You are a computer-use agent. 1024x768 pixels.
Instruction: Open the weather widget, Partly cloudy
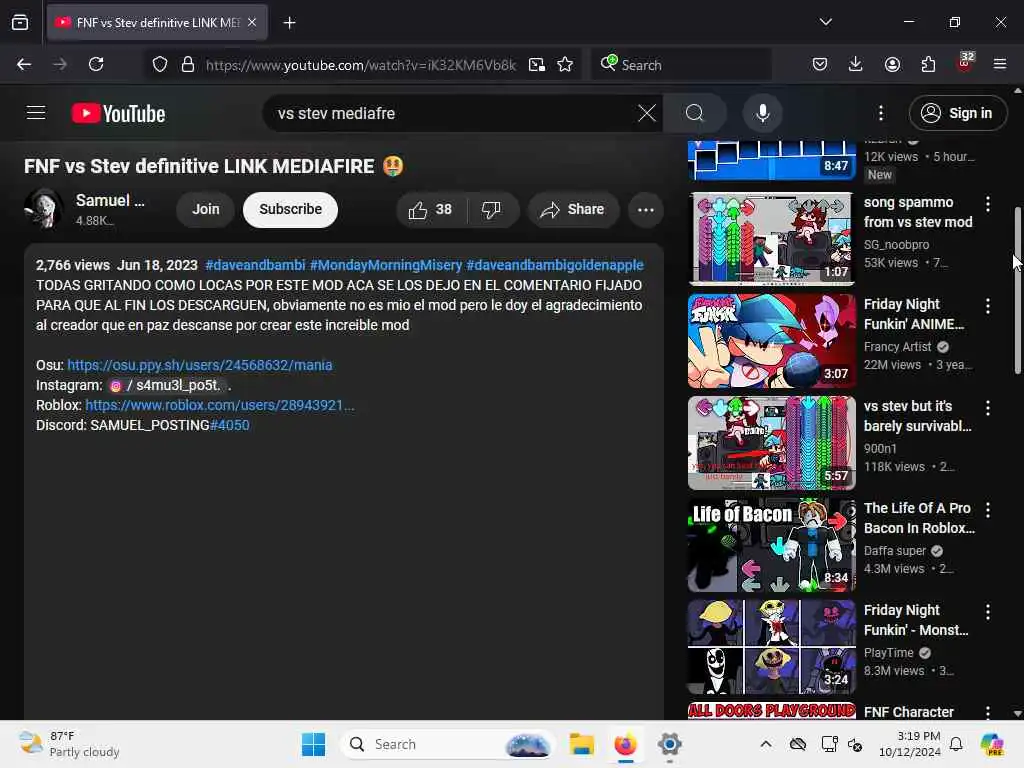[69, 744]
